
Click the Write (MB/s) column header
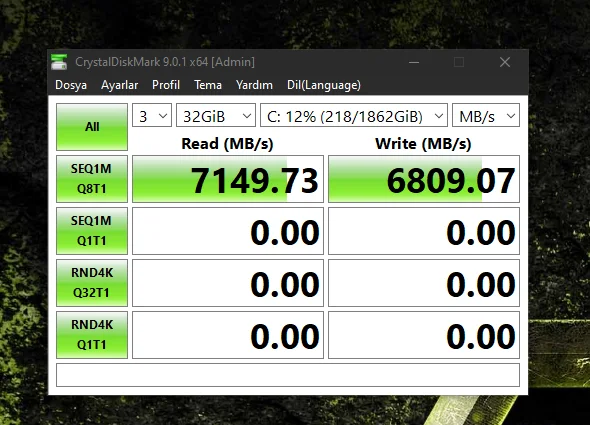(423, 144)
